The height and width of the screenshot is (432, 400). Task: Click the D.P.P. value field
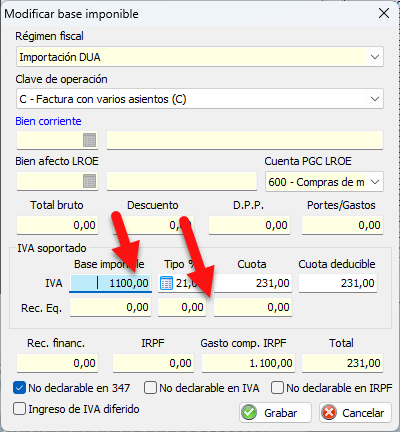click(249, 225)
